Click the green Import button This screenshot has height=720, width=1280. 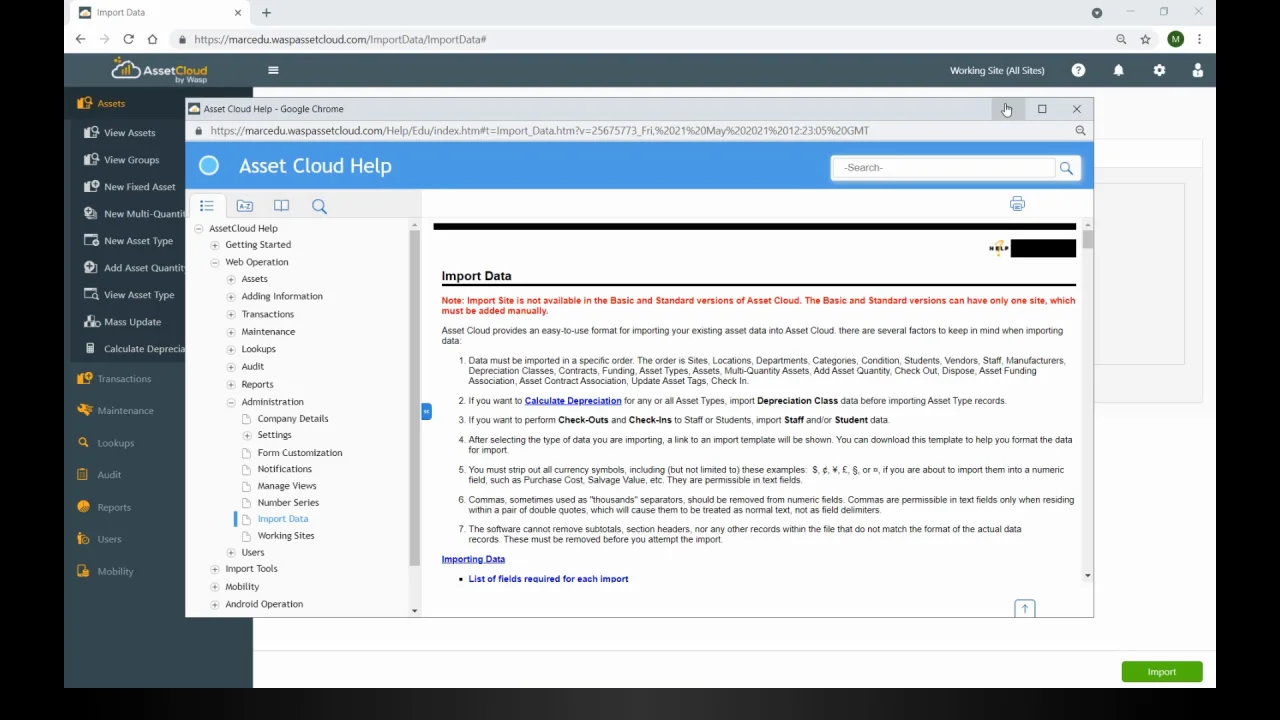1161,672
